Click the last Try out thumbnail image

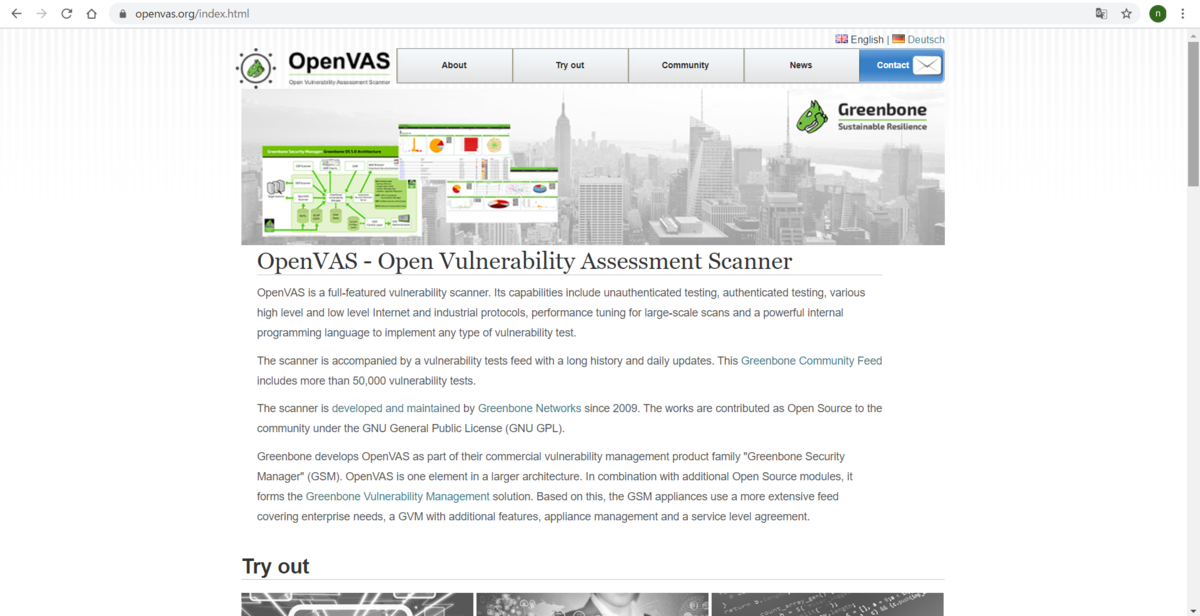(x=827, y=604)
